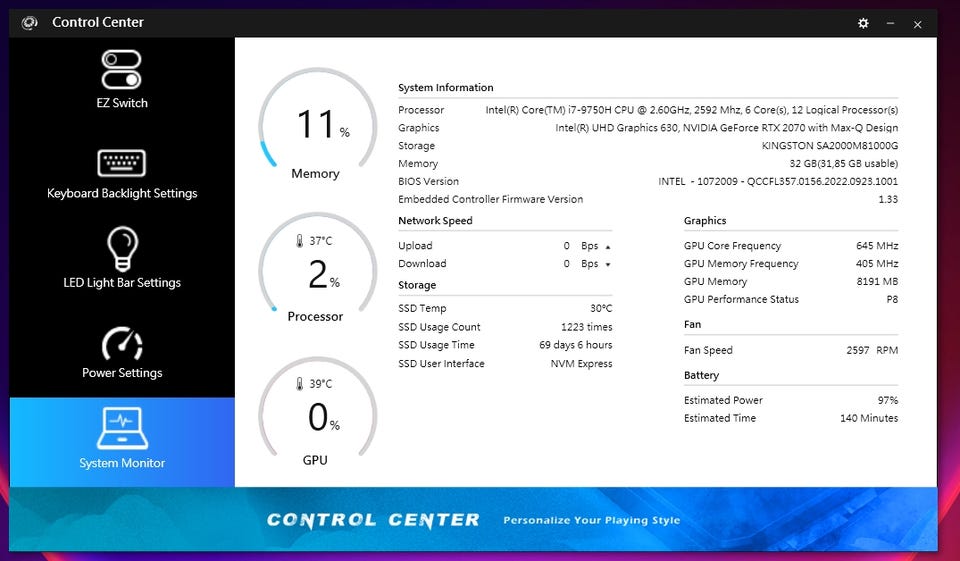Click SSD Usage Time '69 days 6 hours'
The image size is (960, 561).
point(576,345)
